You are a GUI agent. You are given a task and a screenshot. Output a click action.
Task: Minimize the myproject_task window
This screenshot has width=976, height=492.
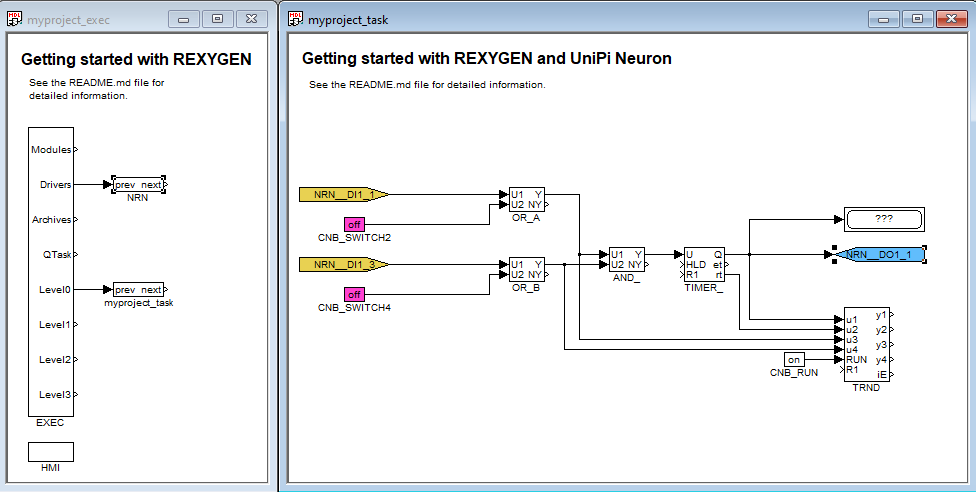coord(884,19)
